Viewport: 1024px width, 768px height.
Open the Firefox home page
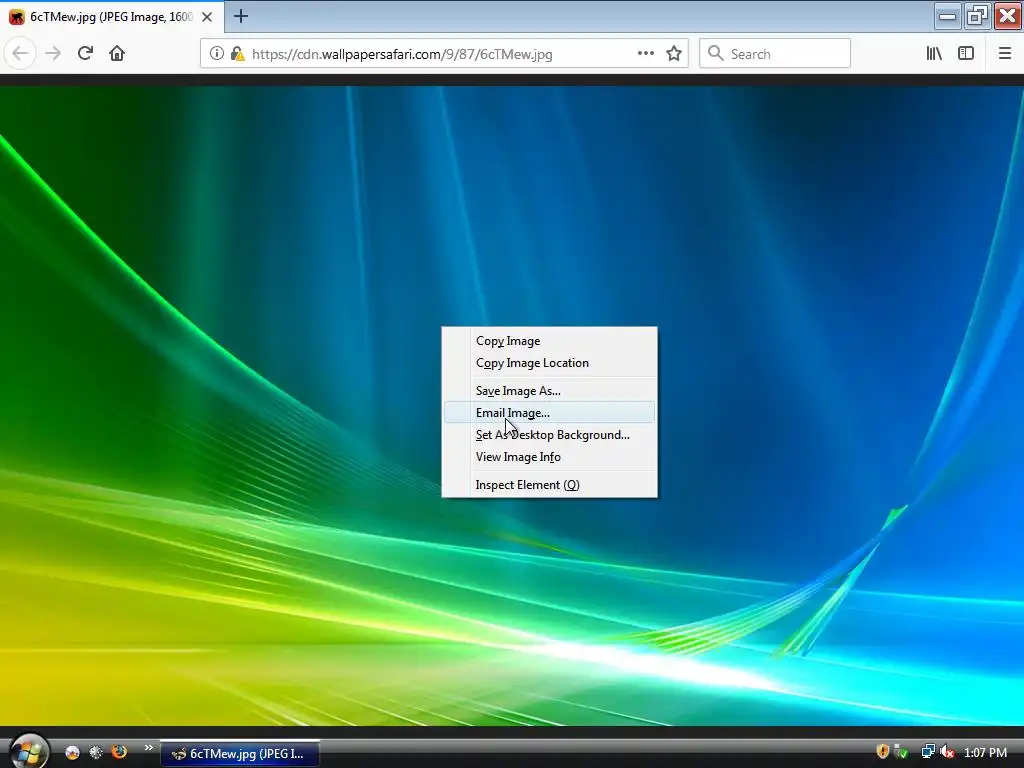(x=117, y=54)
